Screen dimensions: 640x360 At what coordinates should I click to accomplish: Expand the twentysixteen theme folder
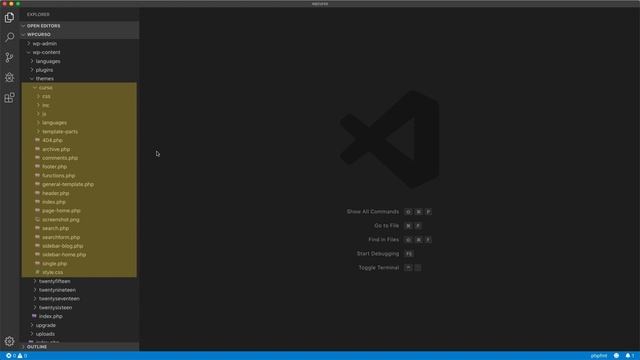[x=80, y=307]
